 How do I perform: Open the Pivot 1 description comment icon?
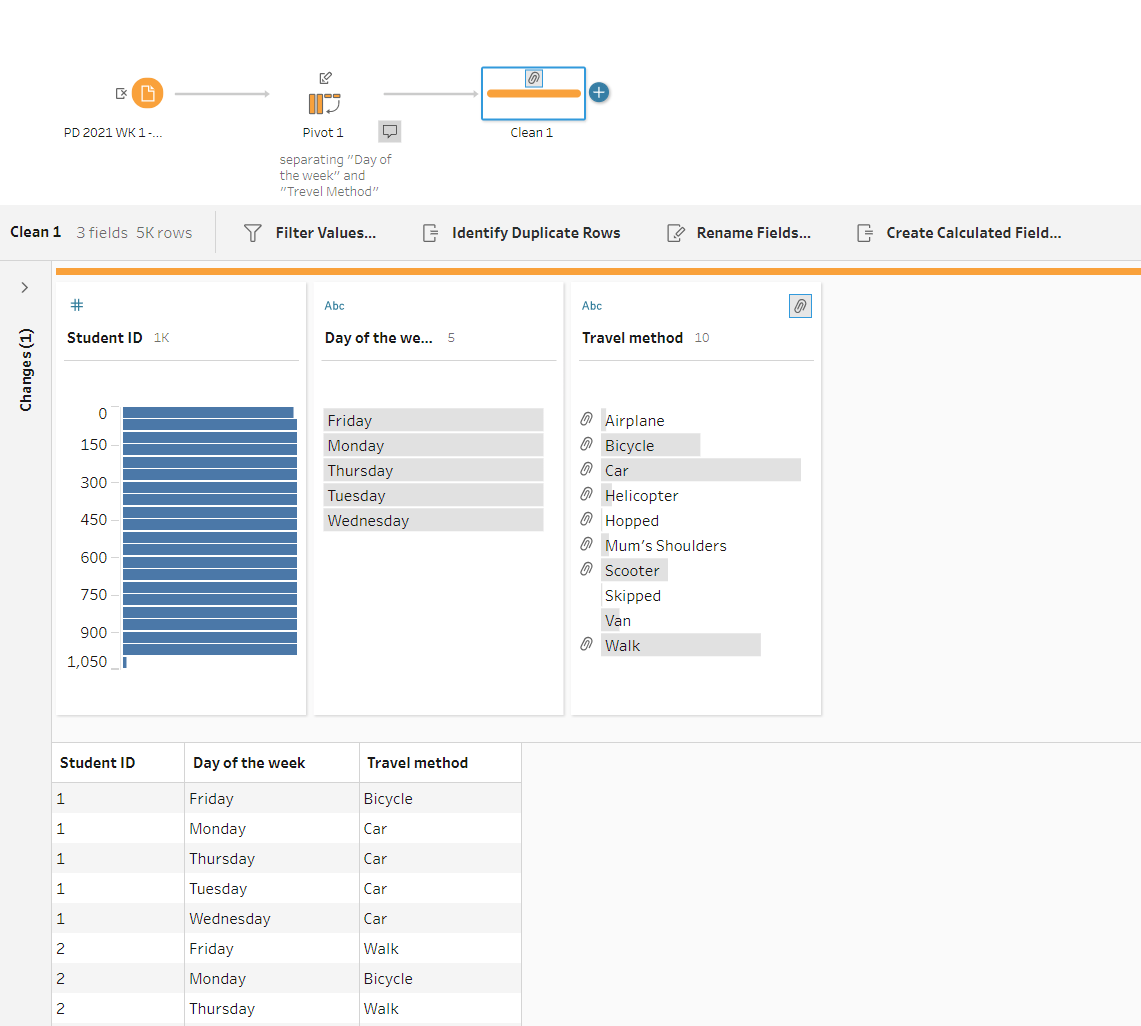coord(390,131)
